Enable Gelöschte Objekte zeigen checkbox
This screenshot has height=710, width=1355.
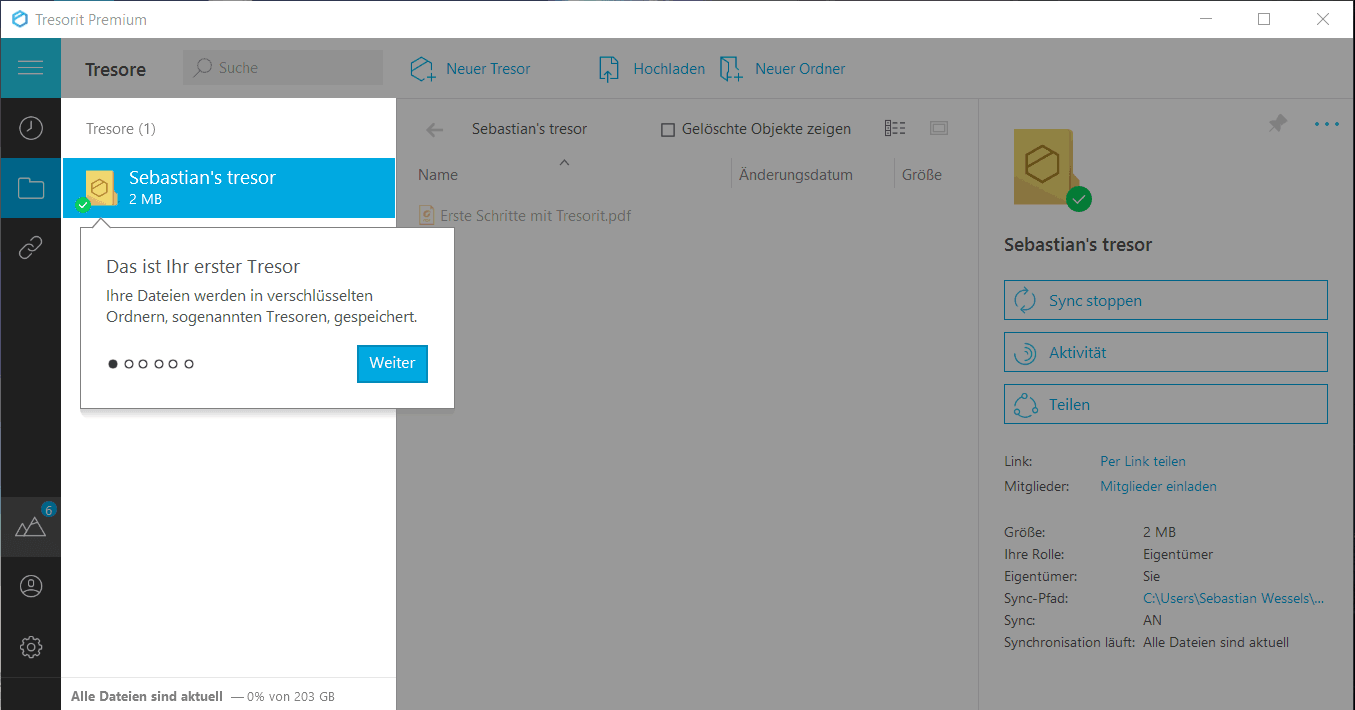tap(668, 130)
